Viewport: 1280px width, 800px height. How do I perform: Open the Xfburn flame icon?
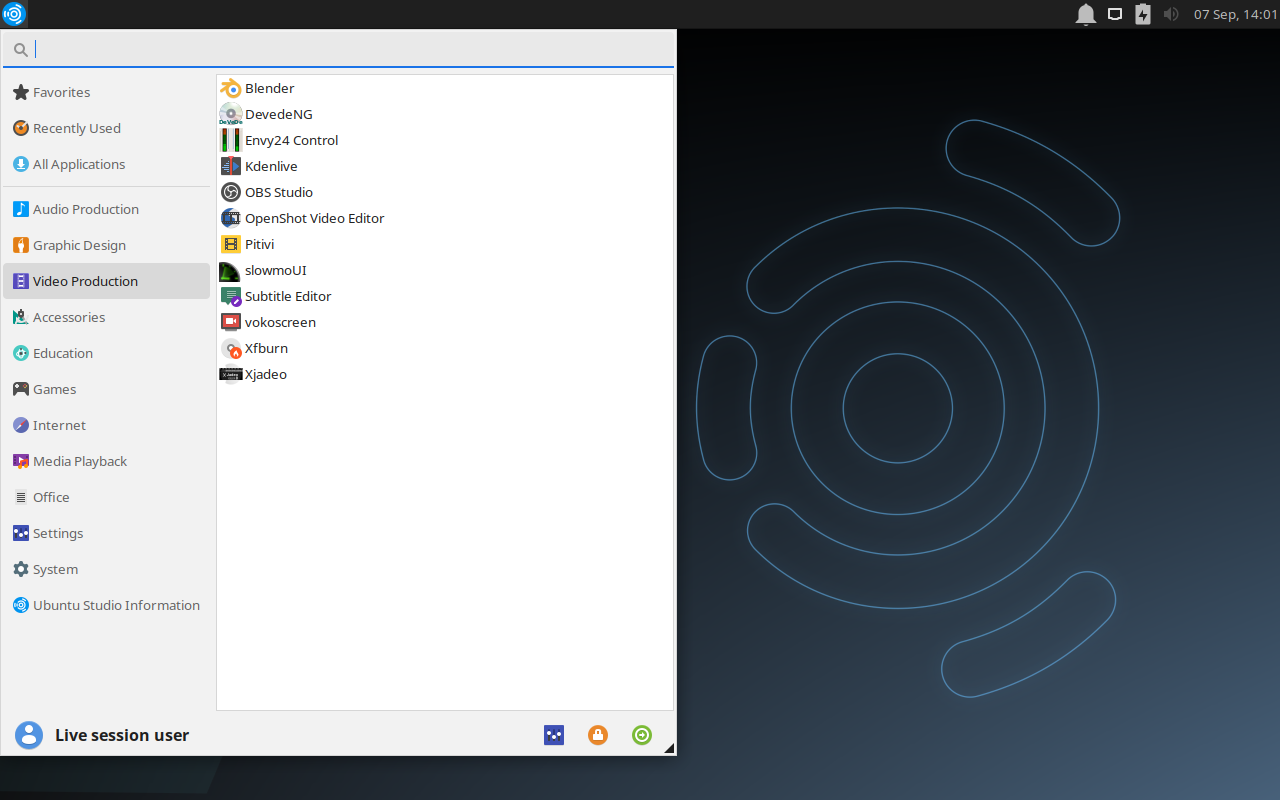click(x=231, y=348)
